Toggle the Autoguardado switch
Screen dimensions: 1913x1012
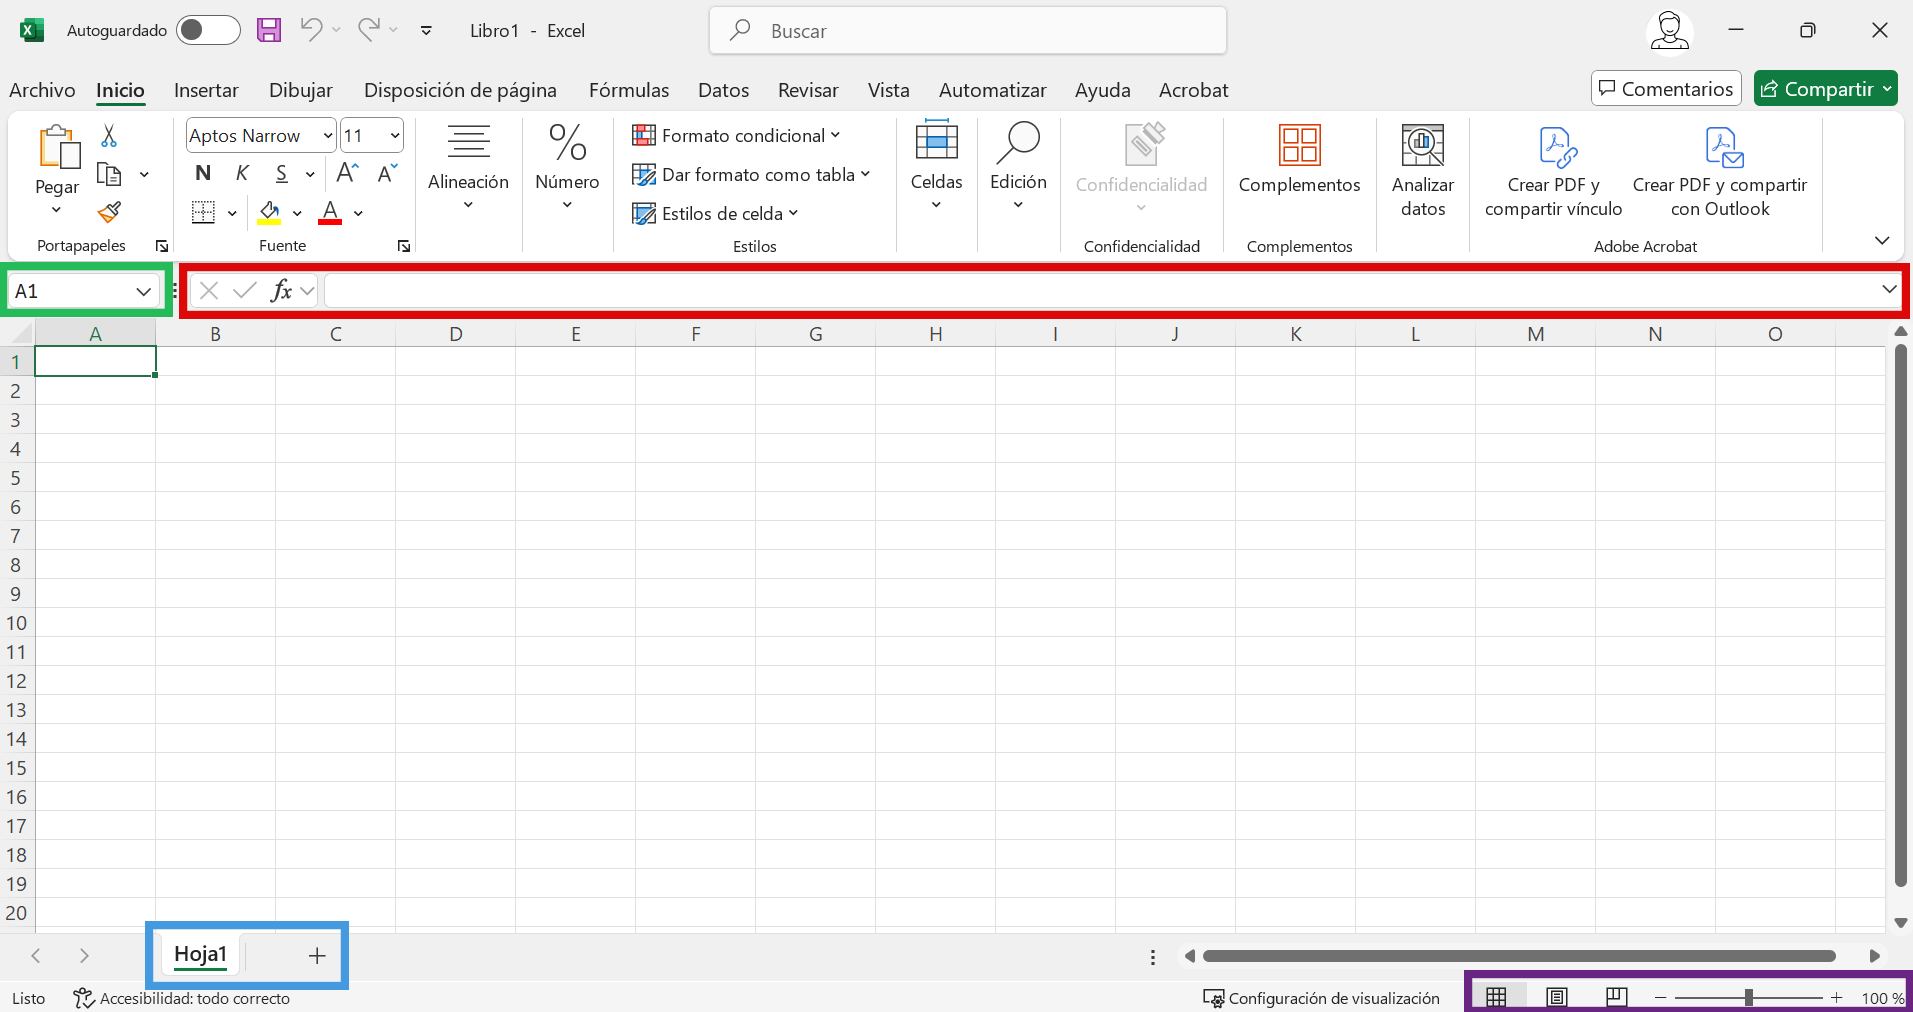[x=208, y=30]
